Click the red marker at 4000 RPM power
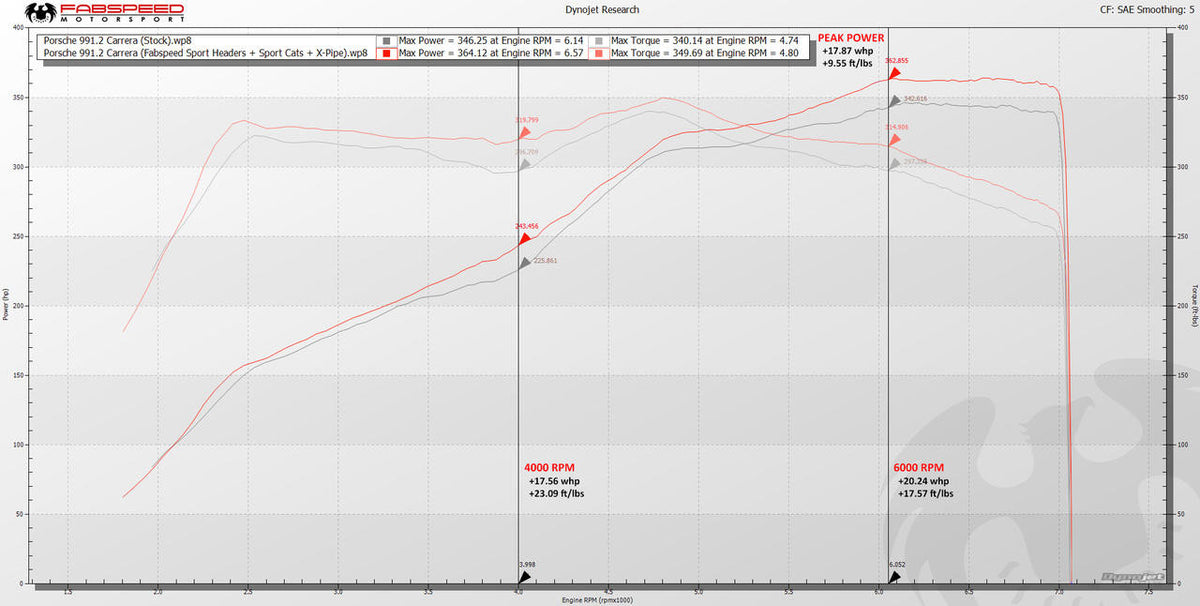The width and height of the screenshot is (1200, 606). point(524,238)
